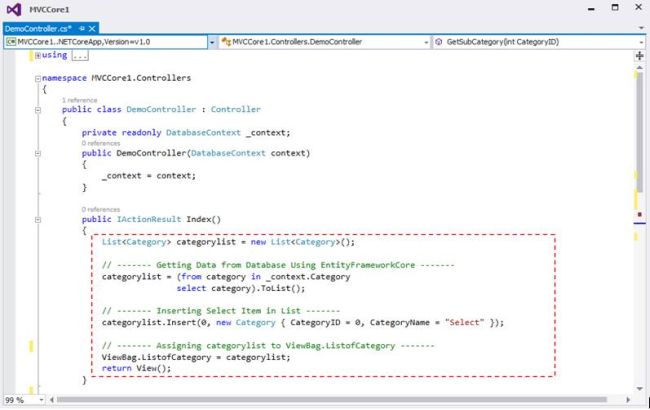Click the MVCCore1 window title
This screenshot has height=410, width=650.
click(49, 10)
